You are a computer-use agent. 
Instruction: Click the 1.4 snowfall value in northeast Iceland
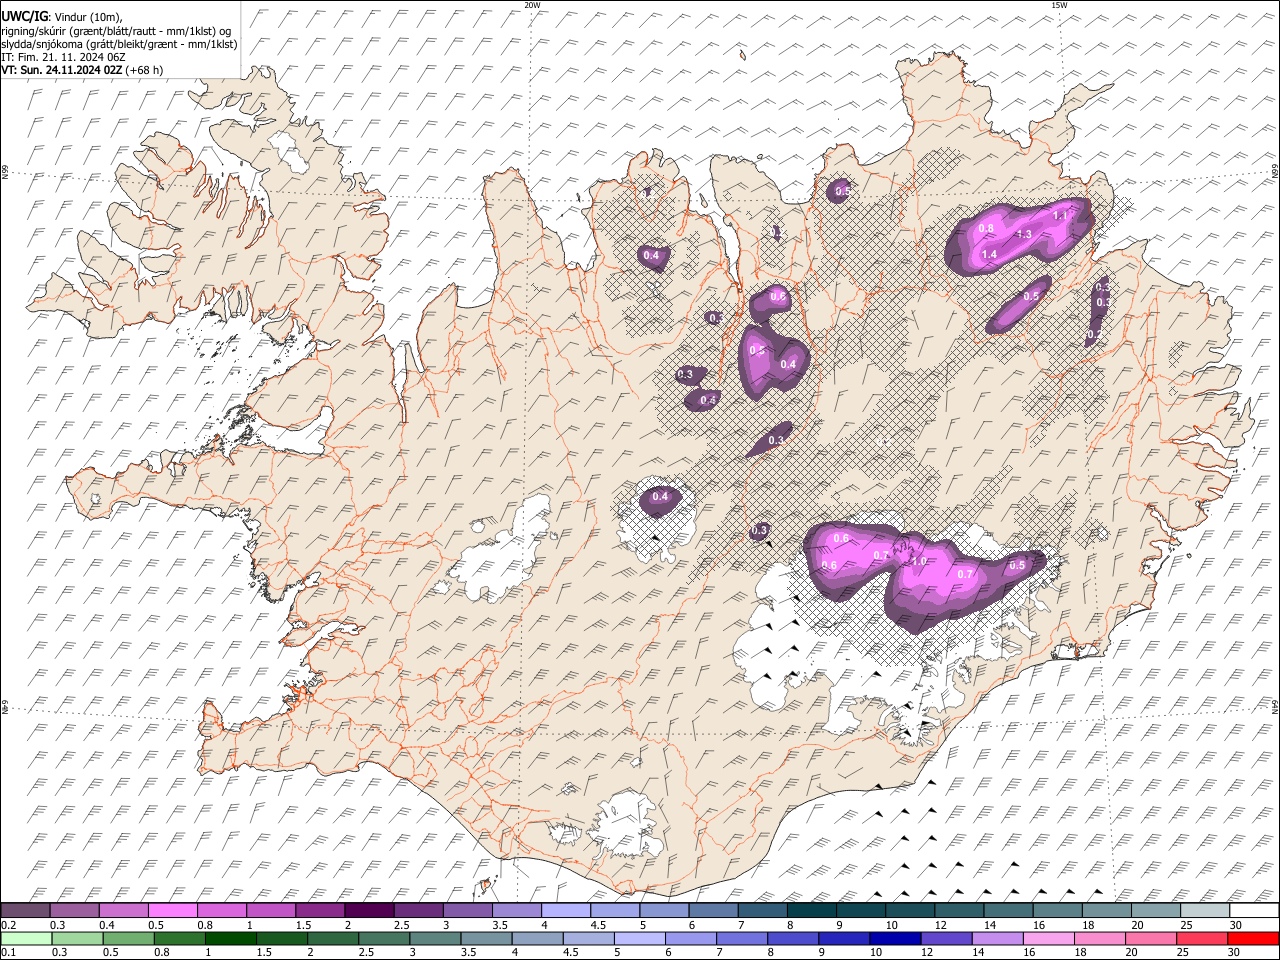990,256
